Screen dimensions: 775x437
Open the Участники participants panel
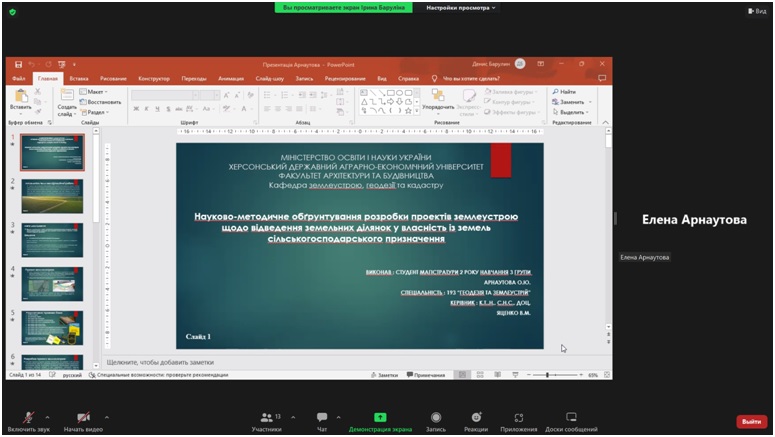click(267, 422)
